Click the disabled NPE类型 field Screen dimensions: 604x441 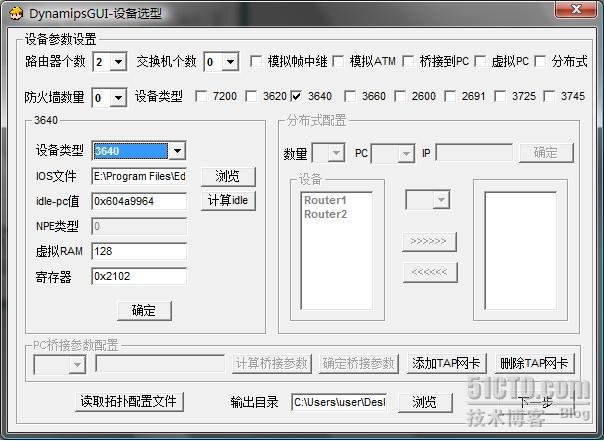(x=139, y=226)
